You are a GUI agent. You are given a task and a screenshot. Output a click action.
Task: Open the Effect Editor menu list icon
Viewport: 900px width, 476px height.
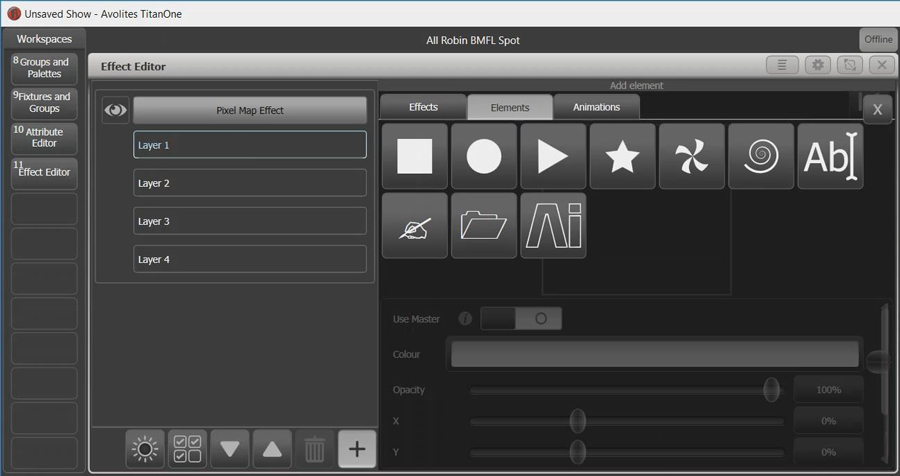[782, 65]
